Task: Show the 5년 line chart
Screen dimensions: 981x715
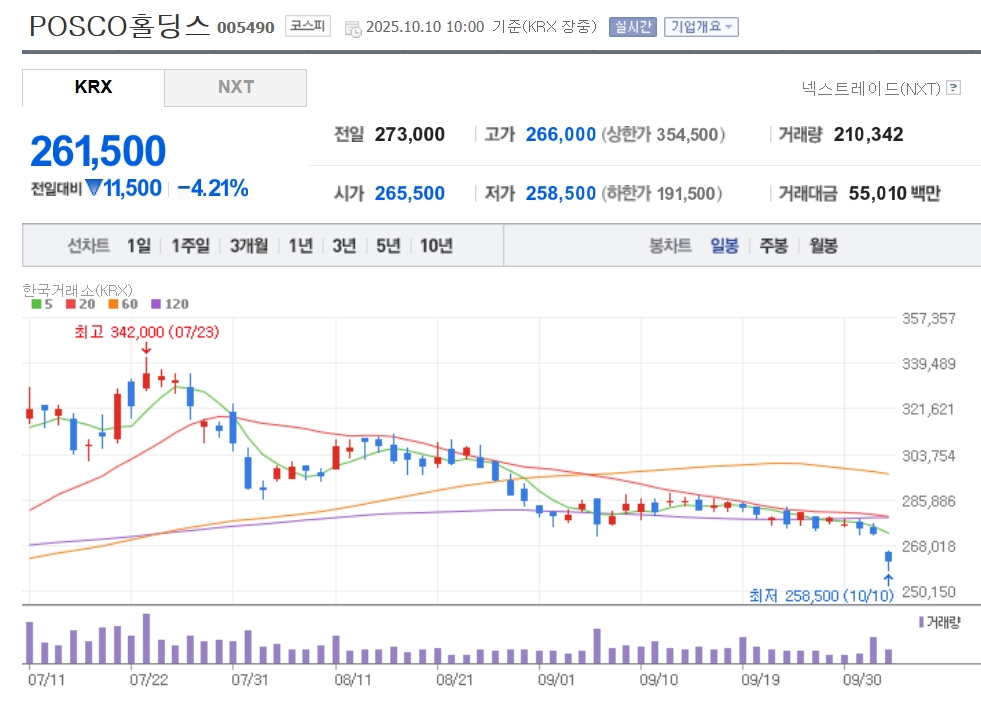Action: (x=388, y=245)
